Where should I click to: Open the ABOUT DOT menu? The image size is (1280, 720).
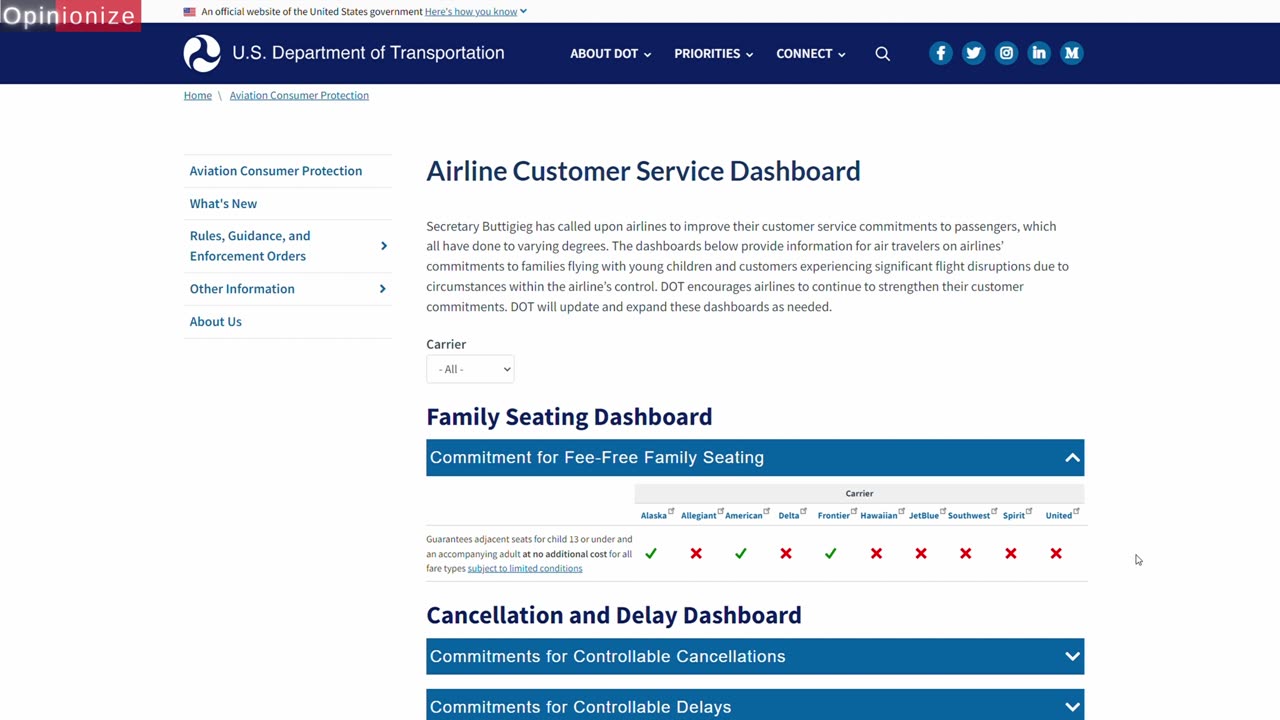pyautogui.click(x=610, y=54)
